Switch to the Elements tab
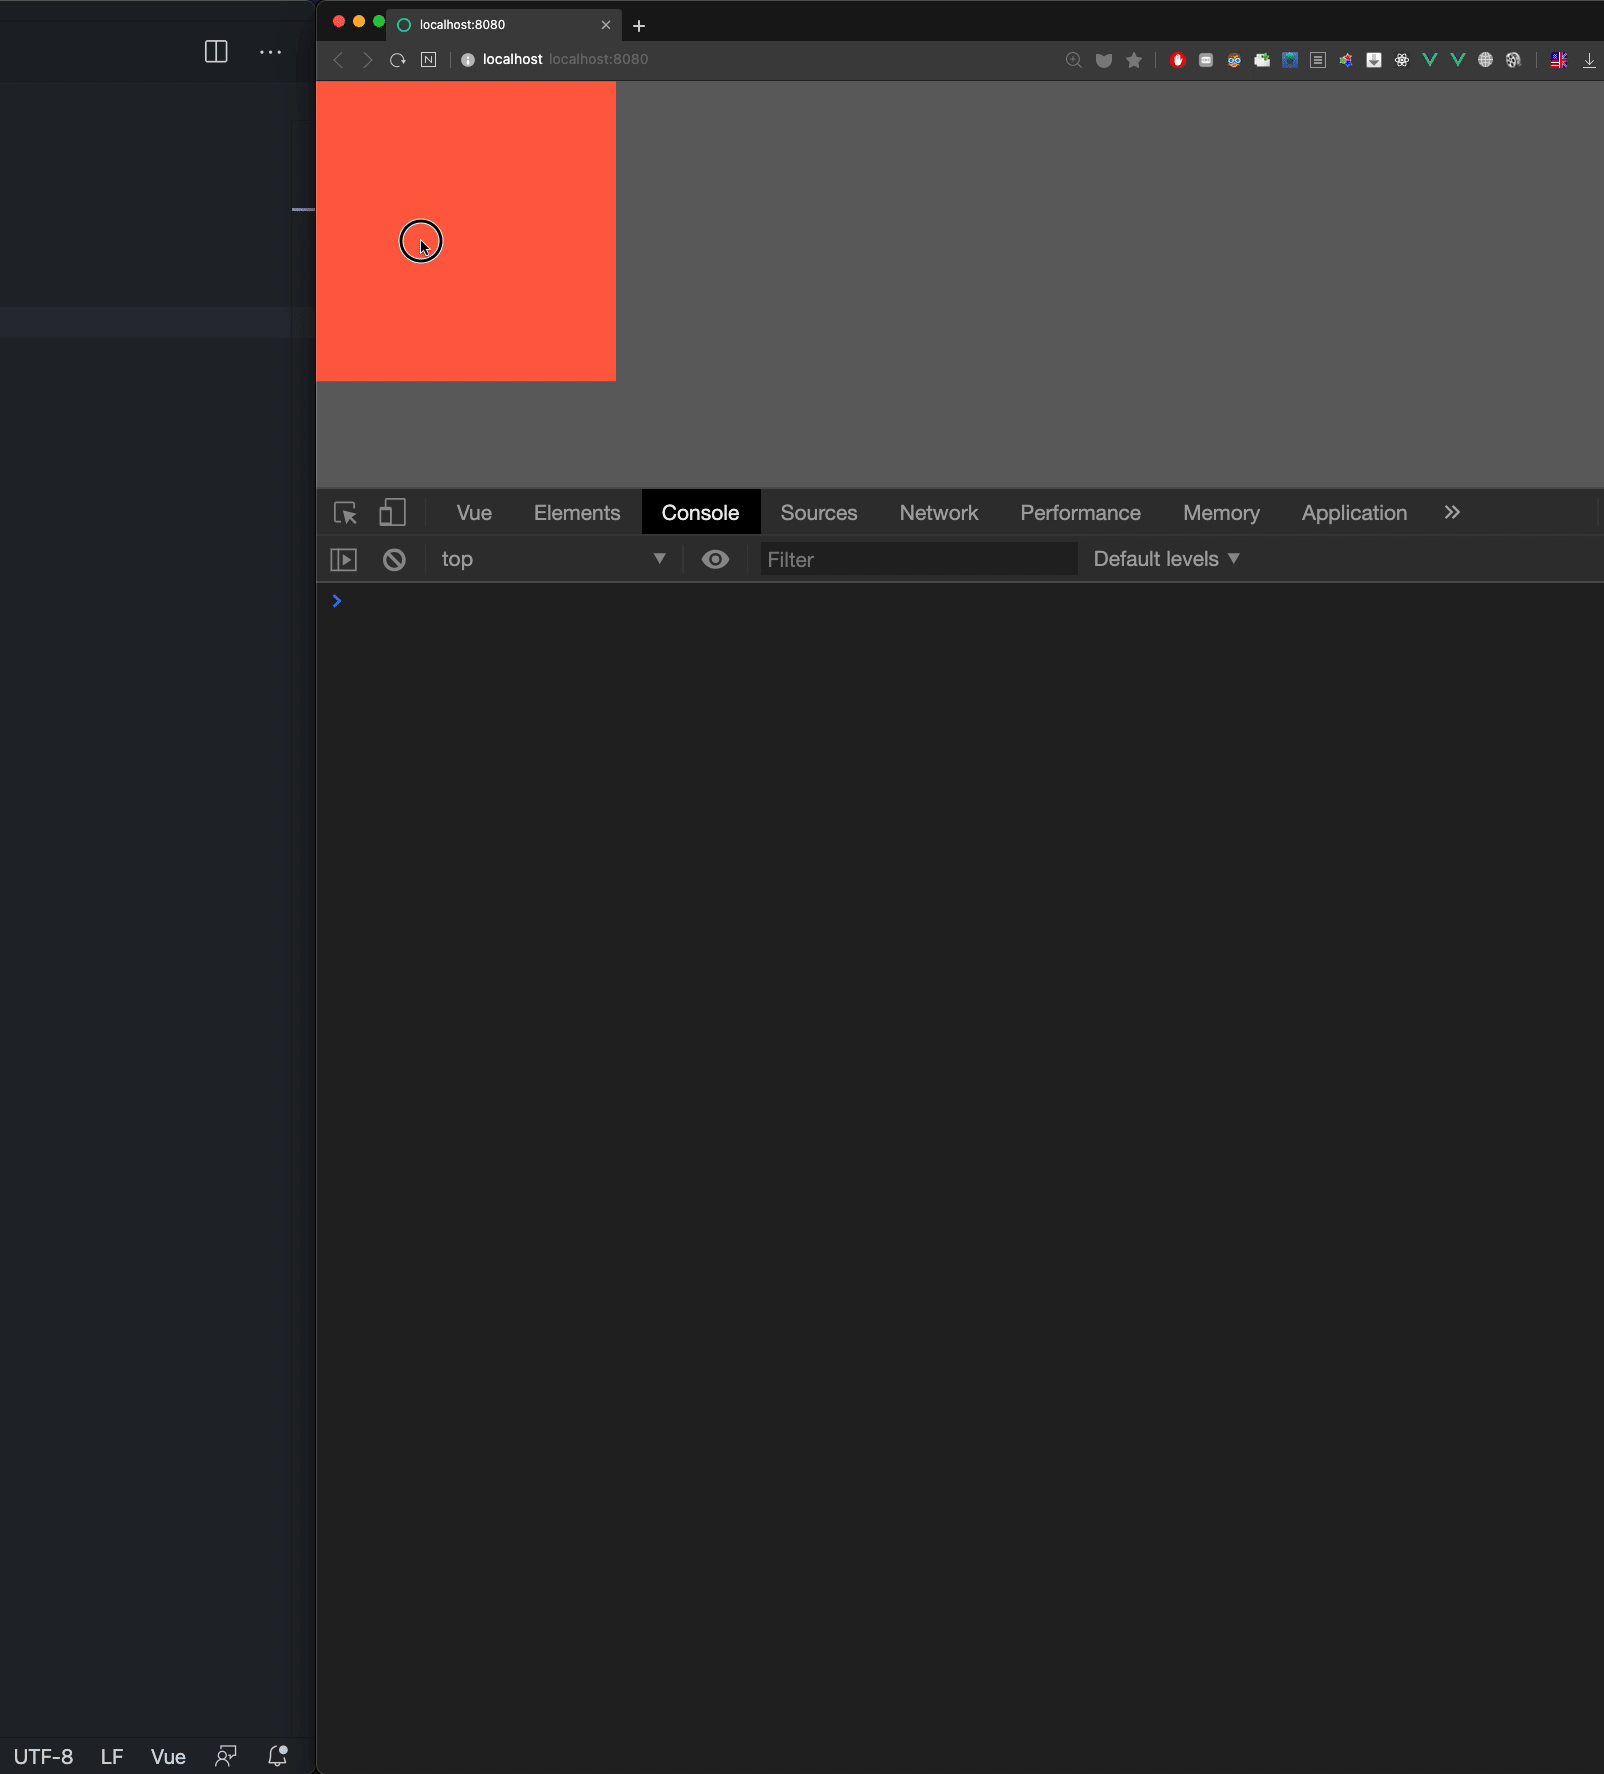The width and height of the screenshot is (1604, 1774). 577,513
